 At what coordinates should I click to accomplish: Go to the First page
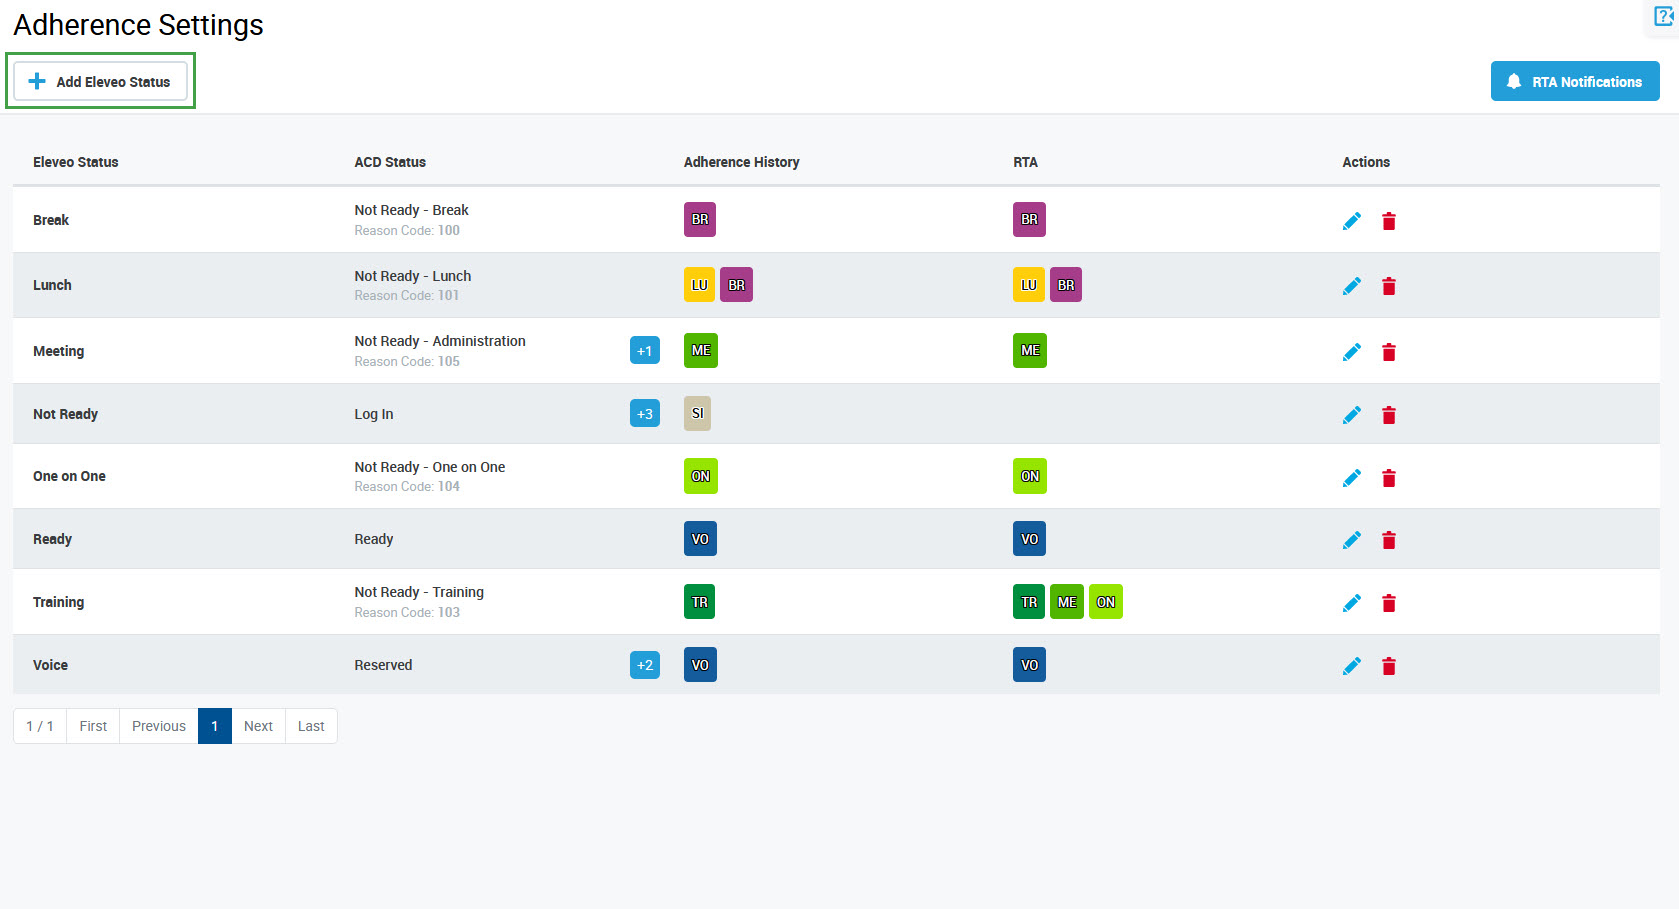(93, 726)
